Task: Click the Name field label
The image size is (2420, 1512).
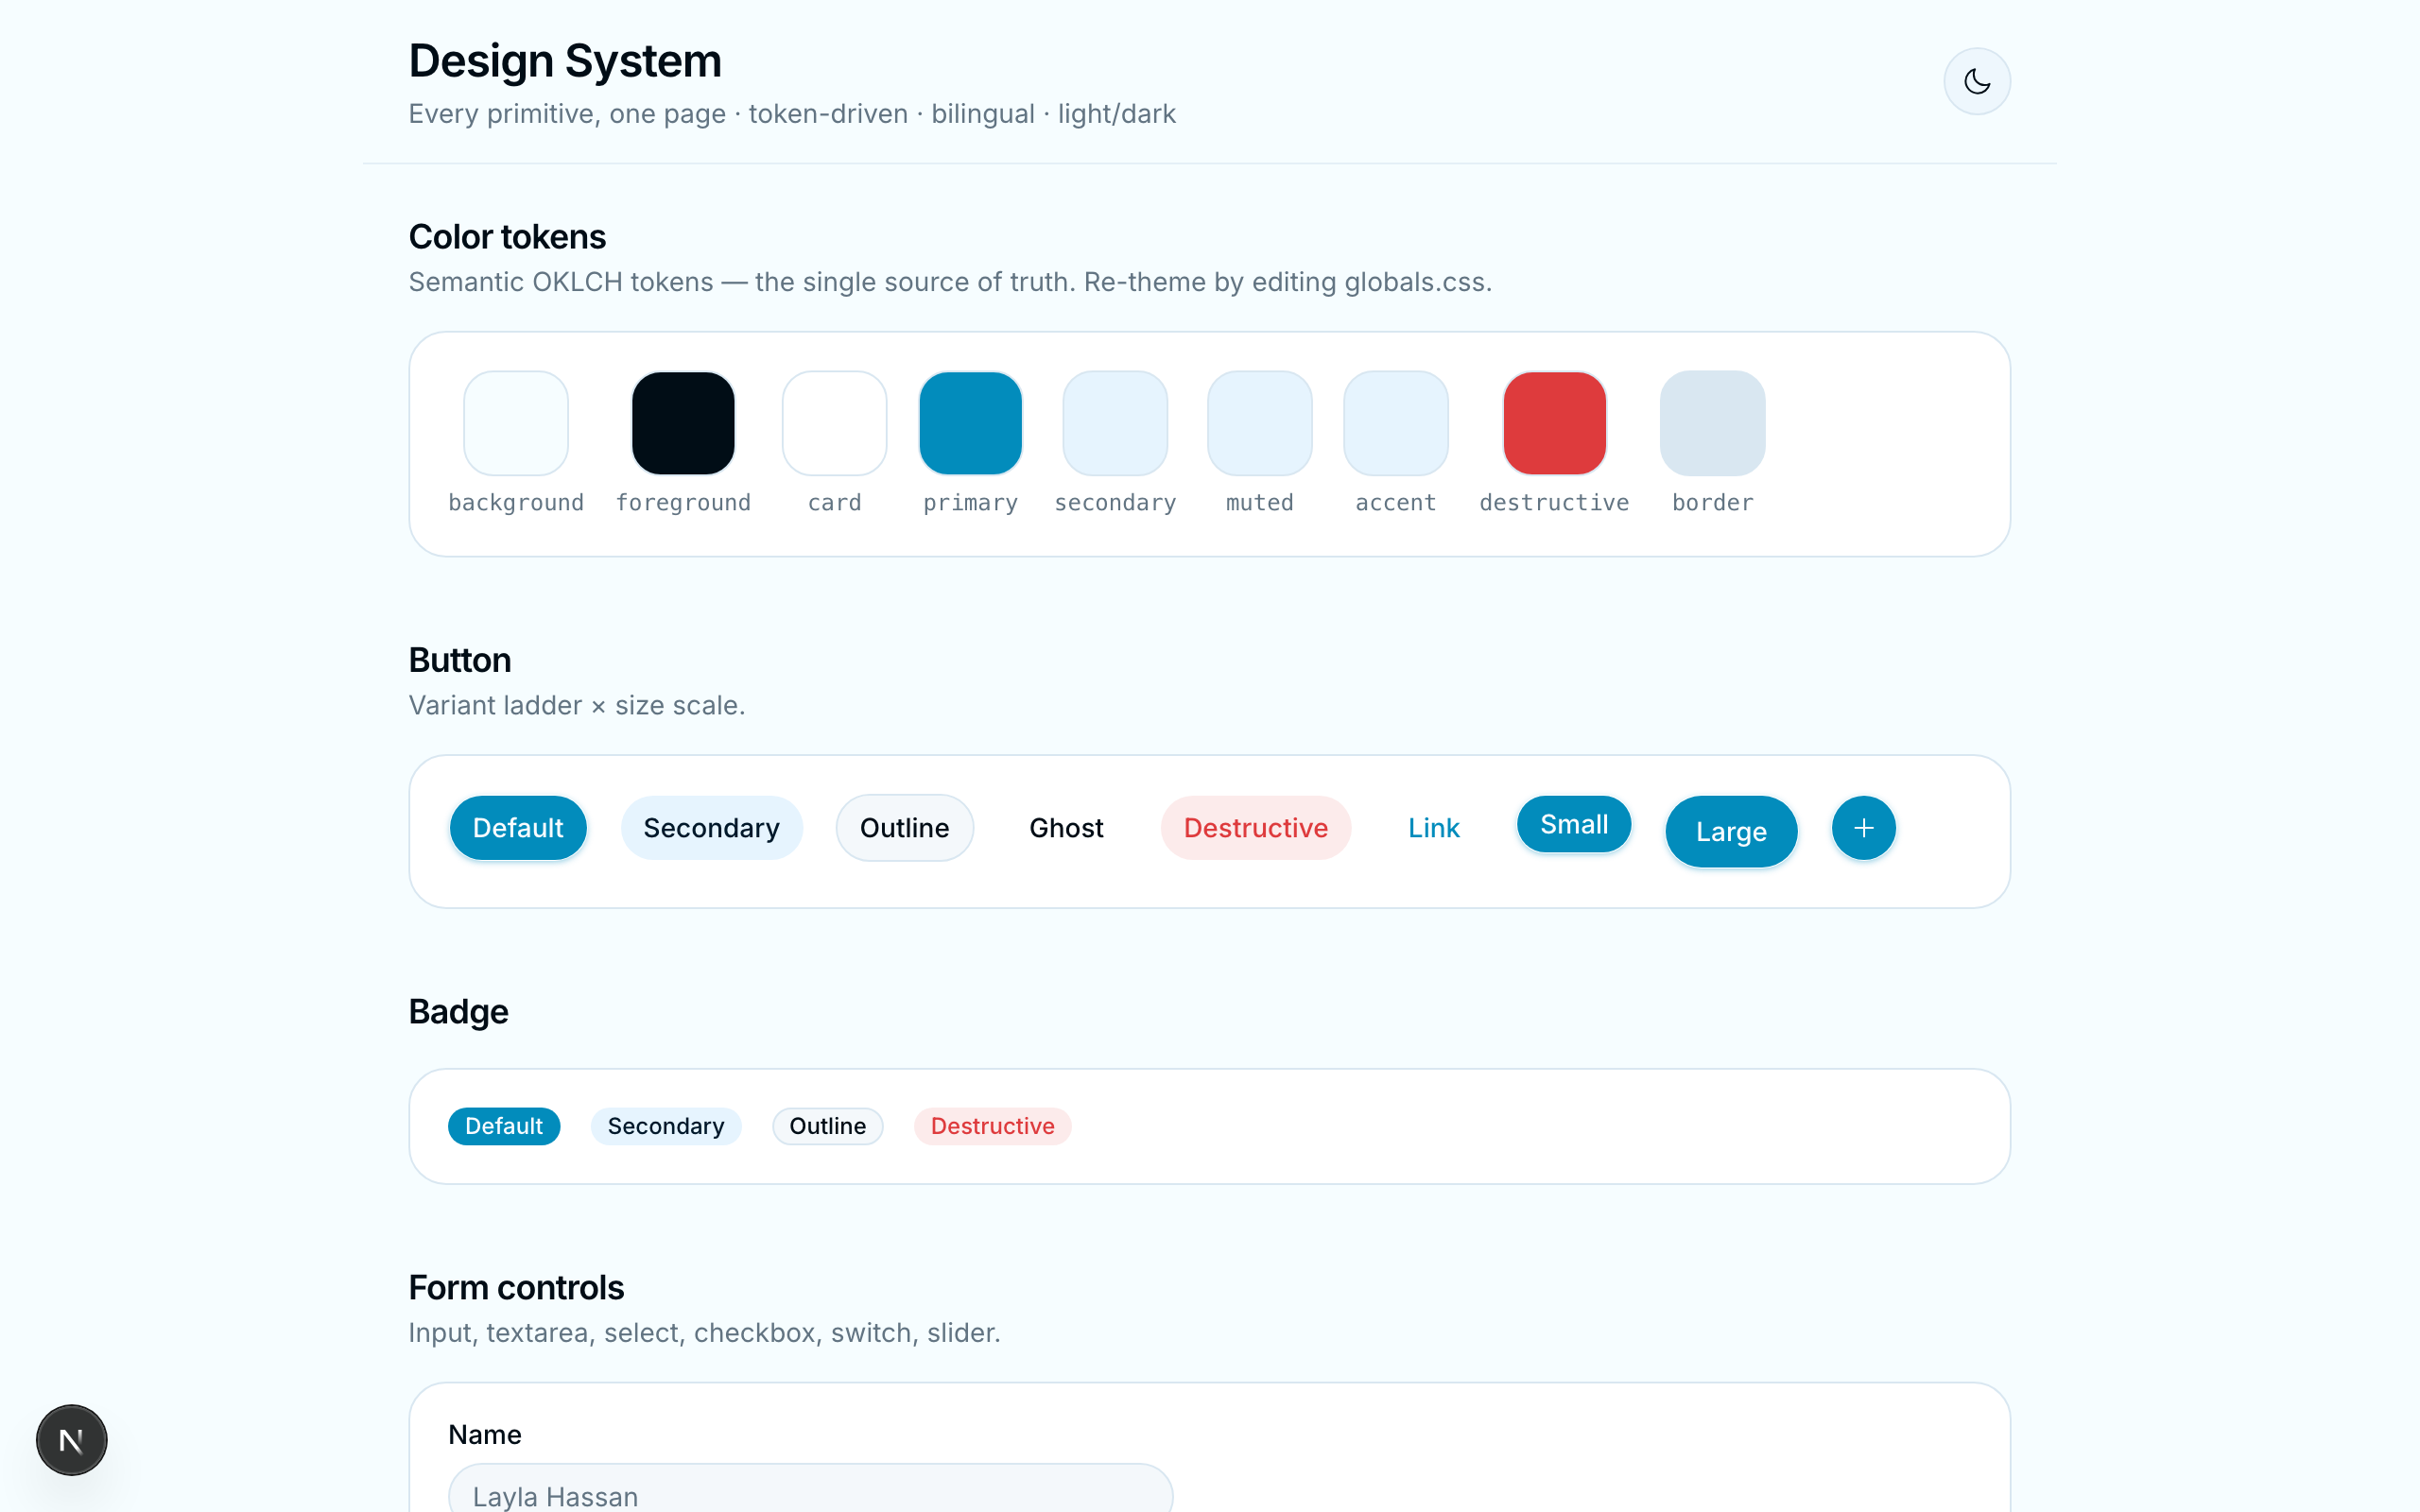Action: pos(485,1435)
